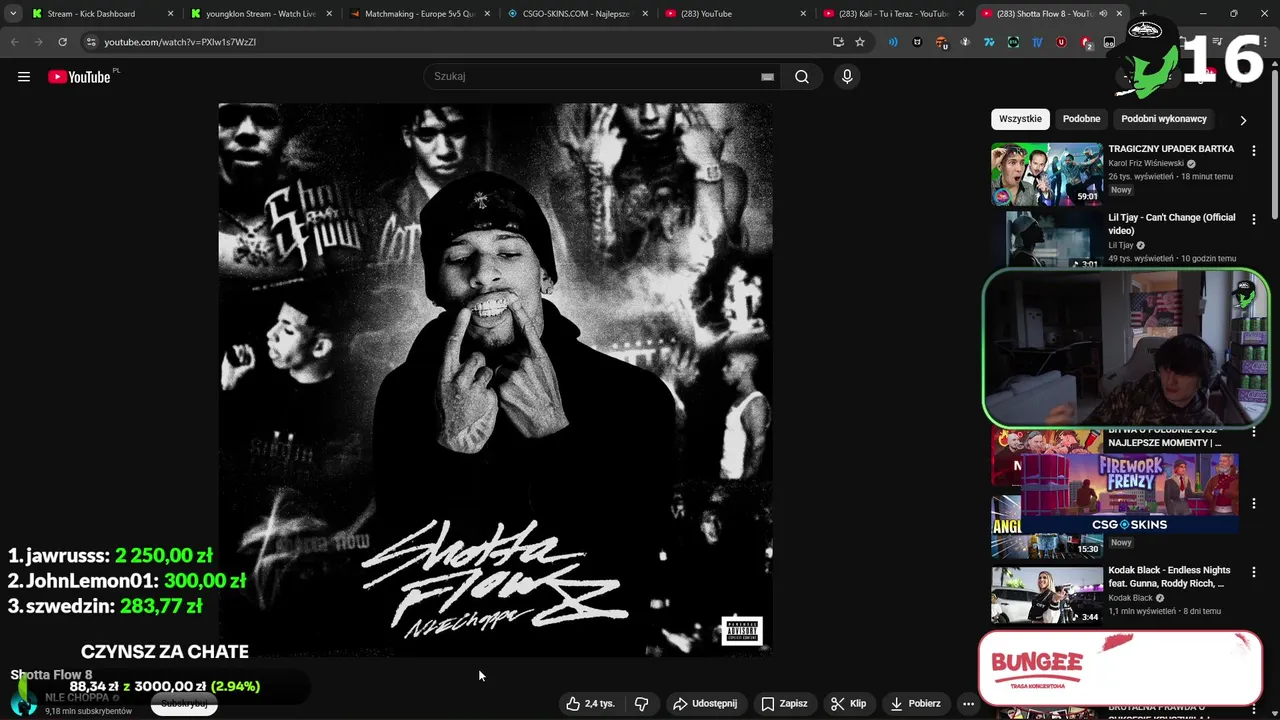Click the black cat extension icon
The width and height of the screenshot is (1280, 720).
click(x=917, y=42)
